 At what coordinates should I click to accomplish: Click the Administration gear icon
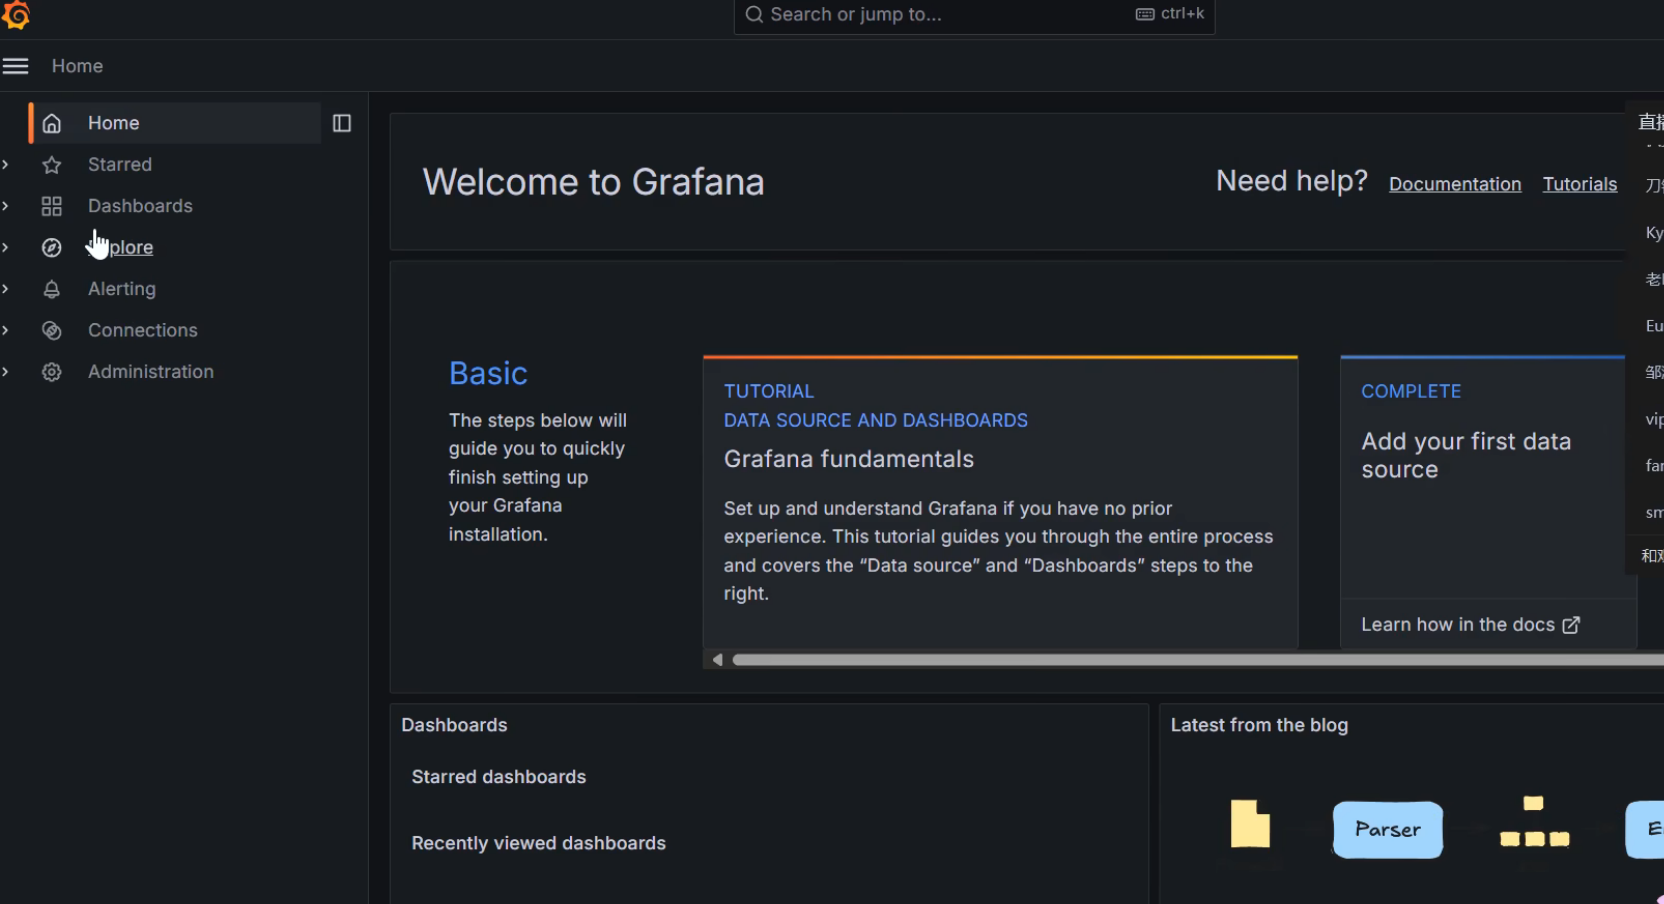[52, 372]
